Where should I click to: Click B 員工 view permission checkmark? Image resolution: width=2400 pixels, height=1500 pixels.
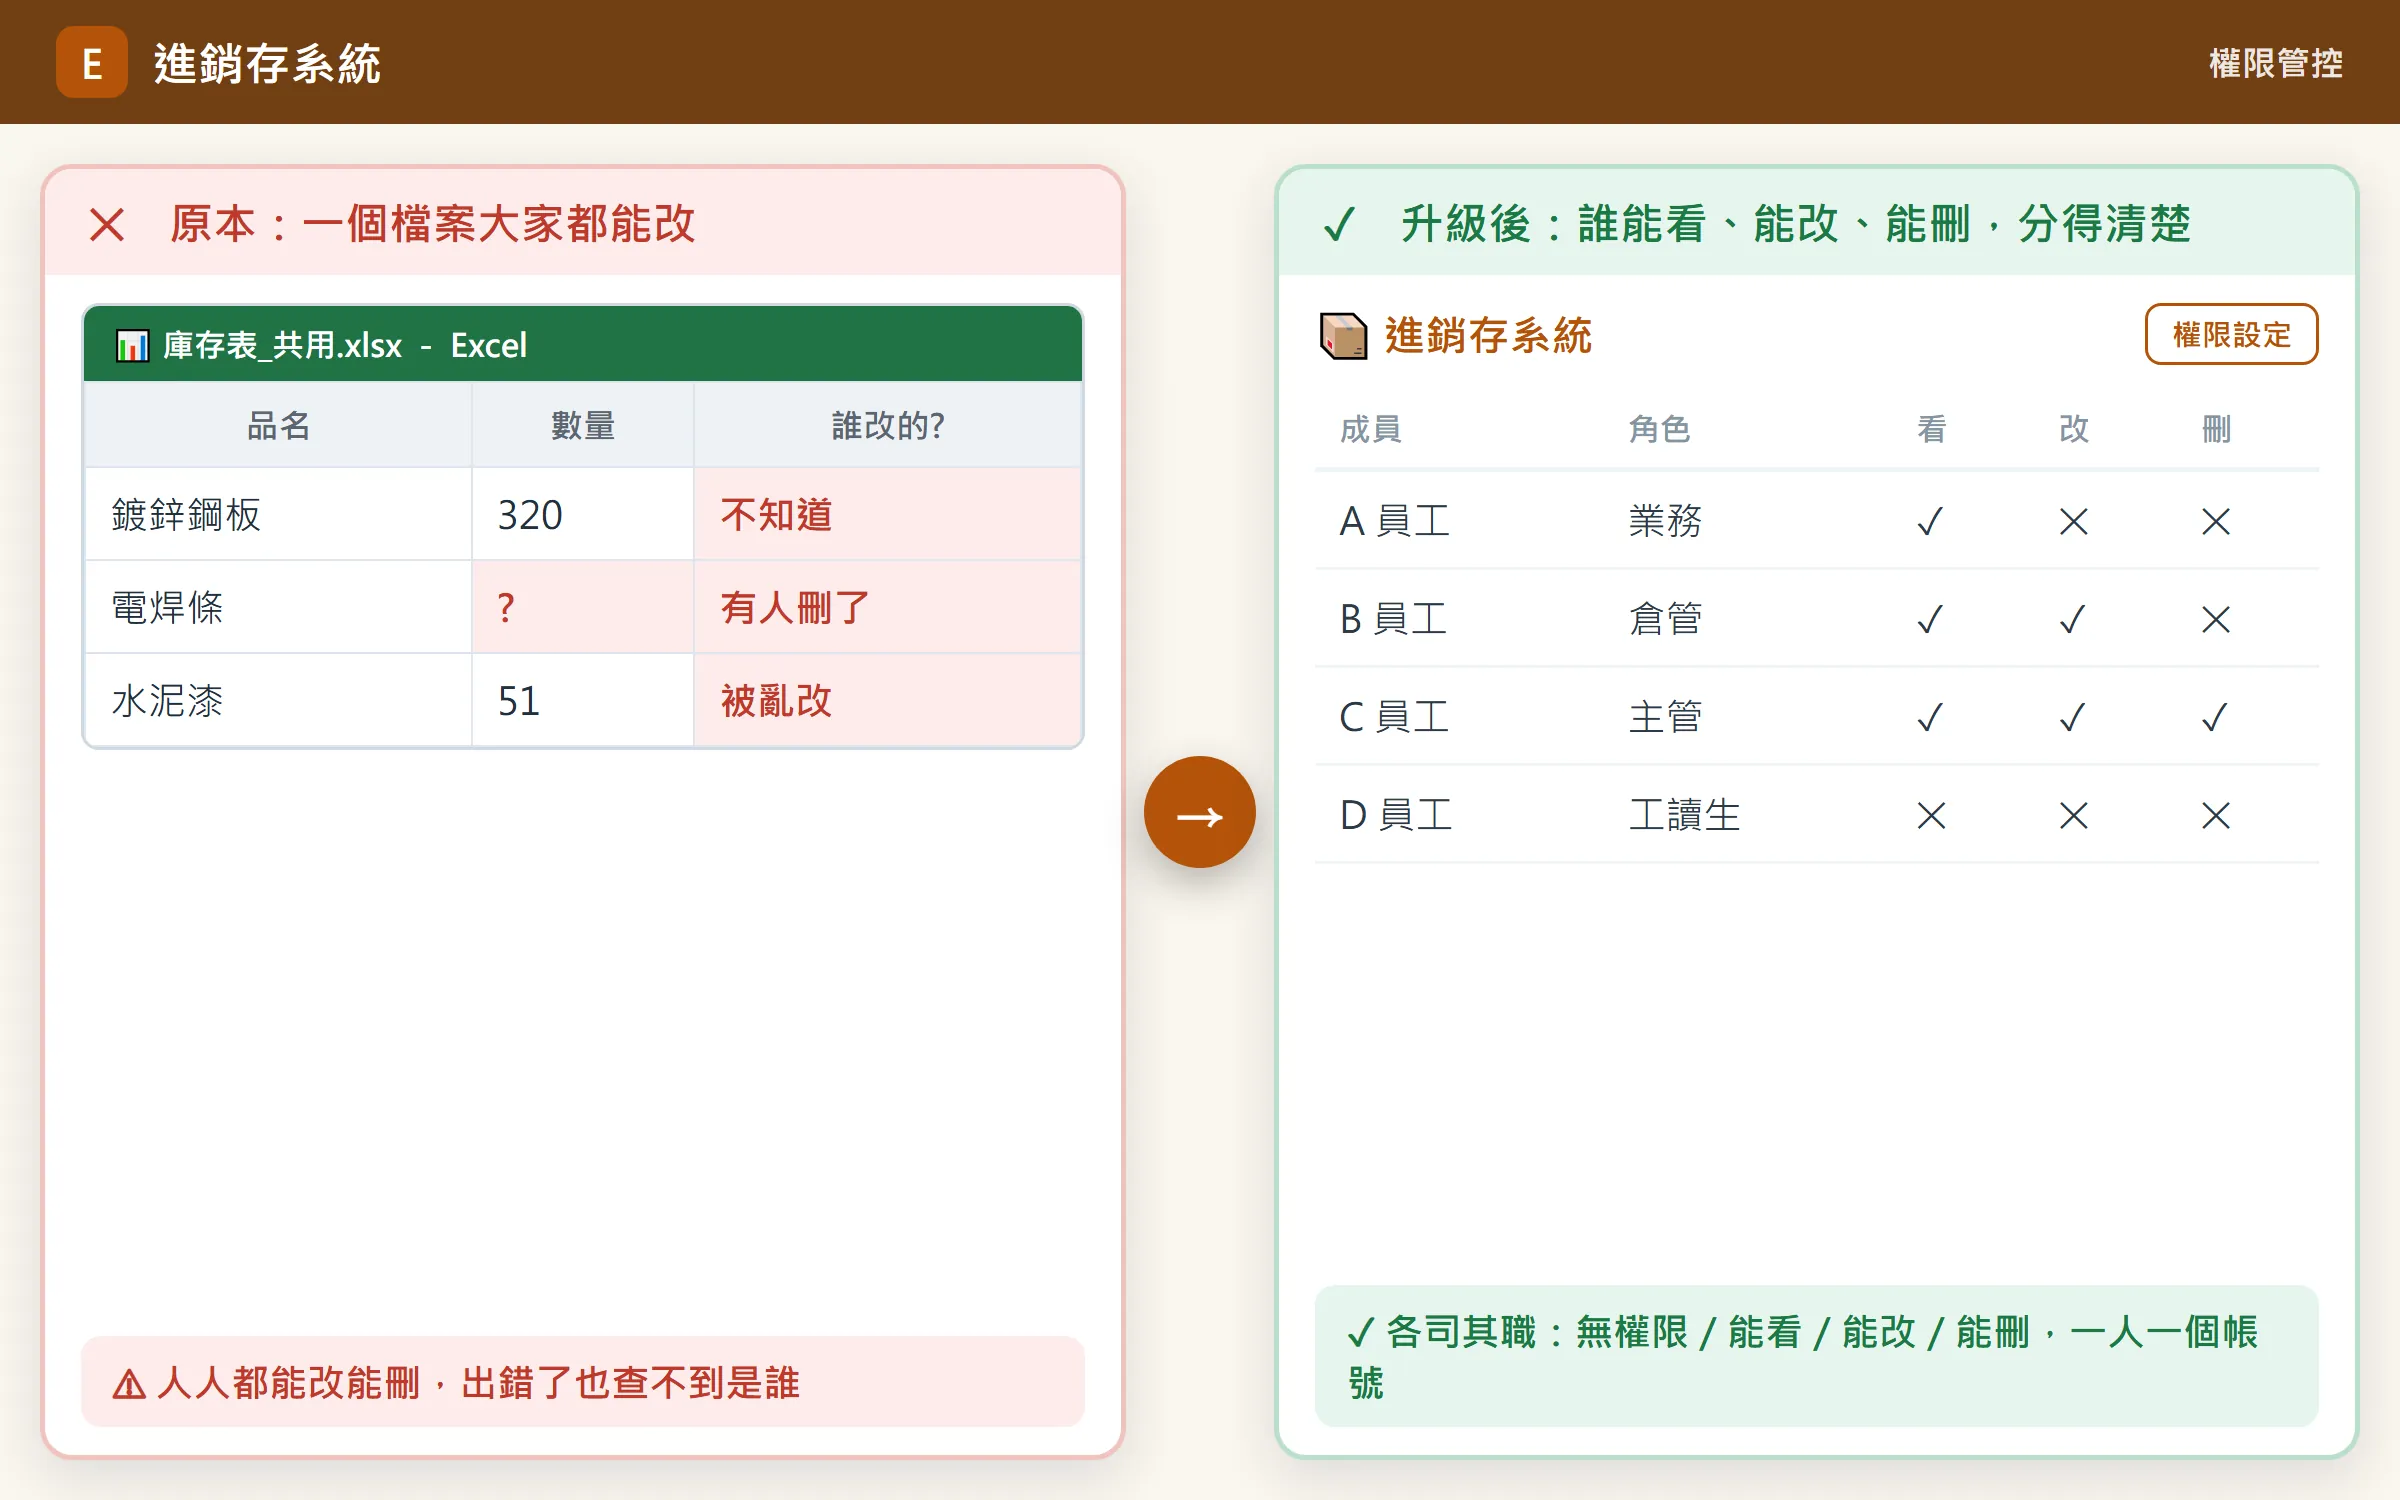point(1931,619)
